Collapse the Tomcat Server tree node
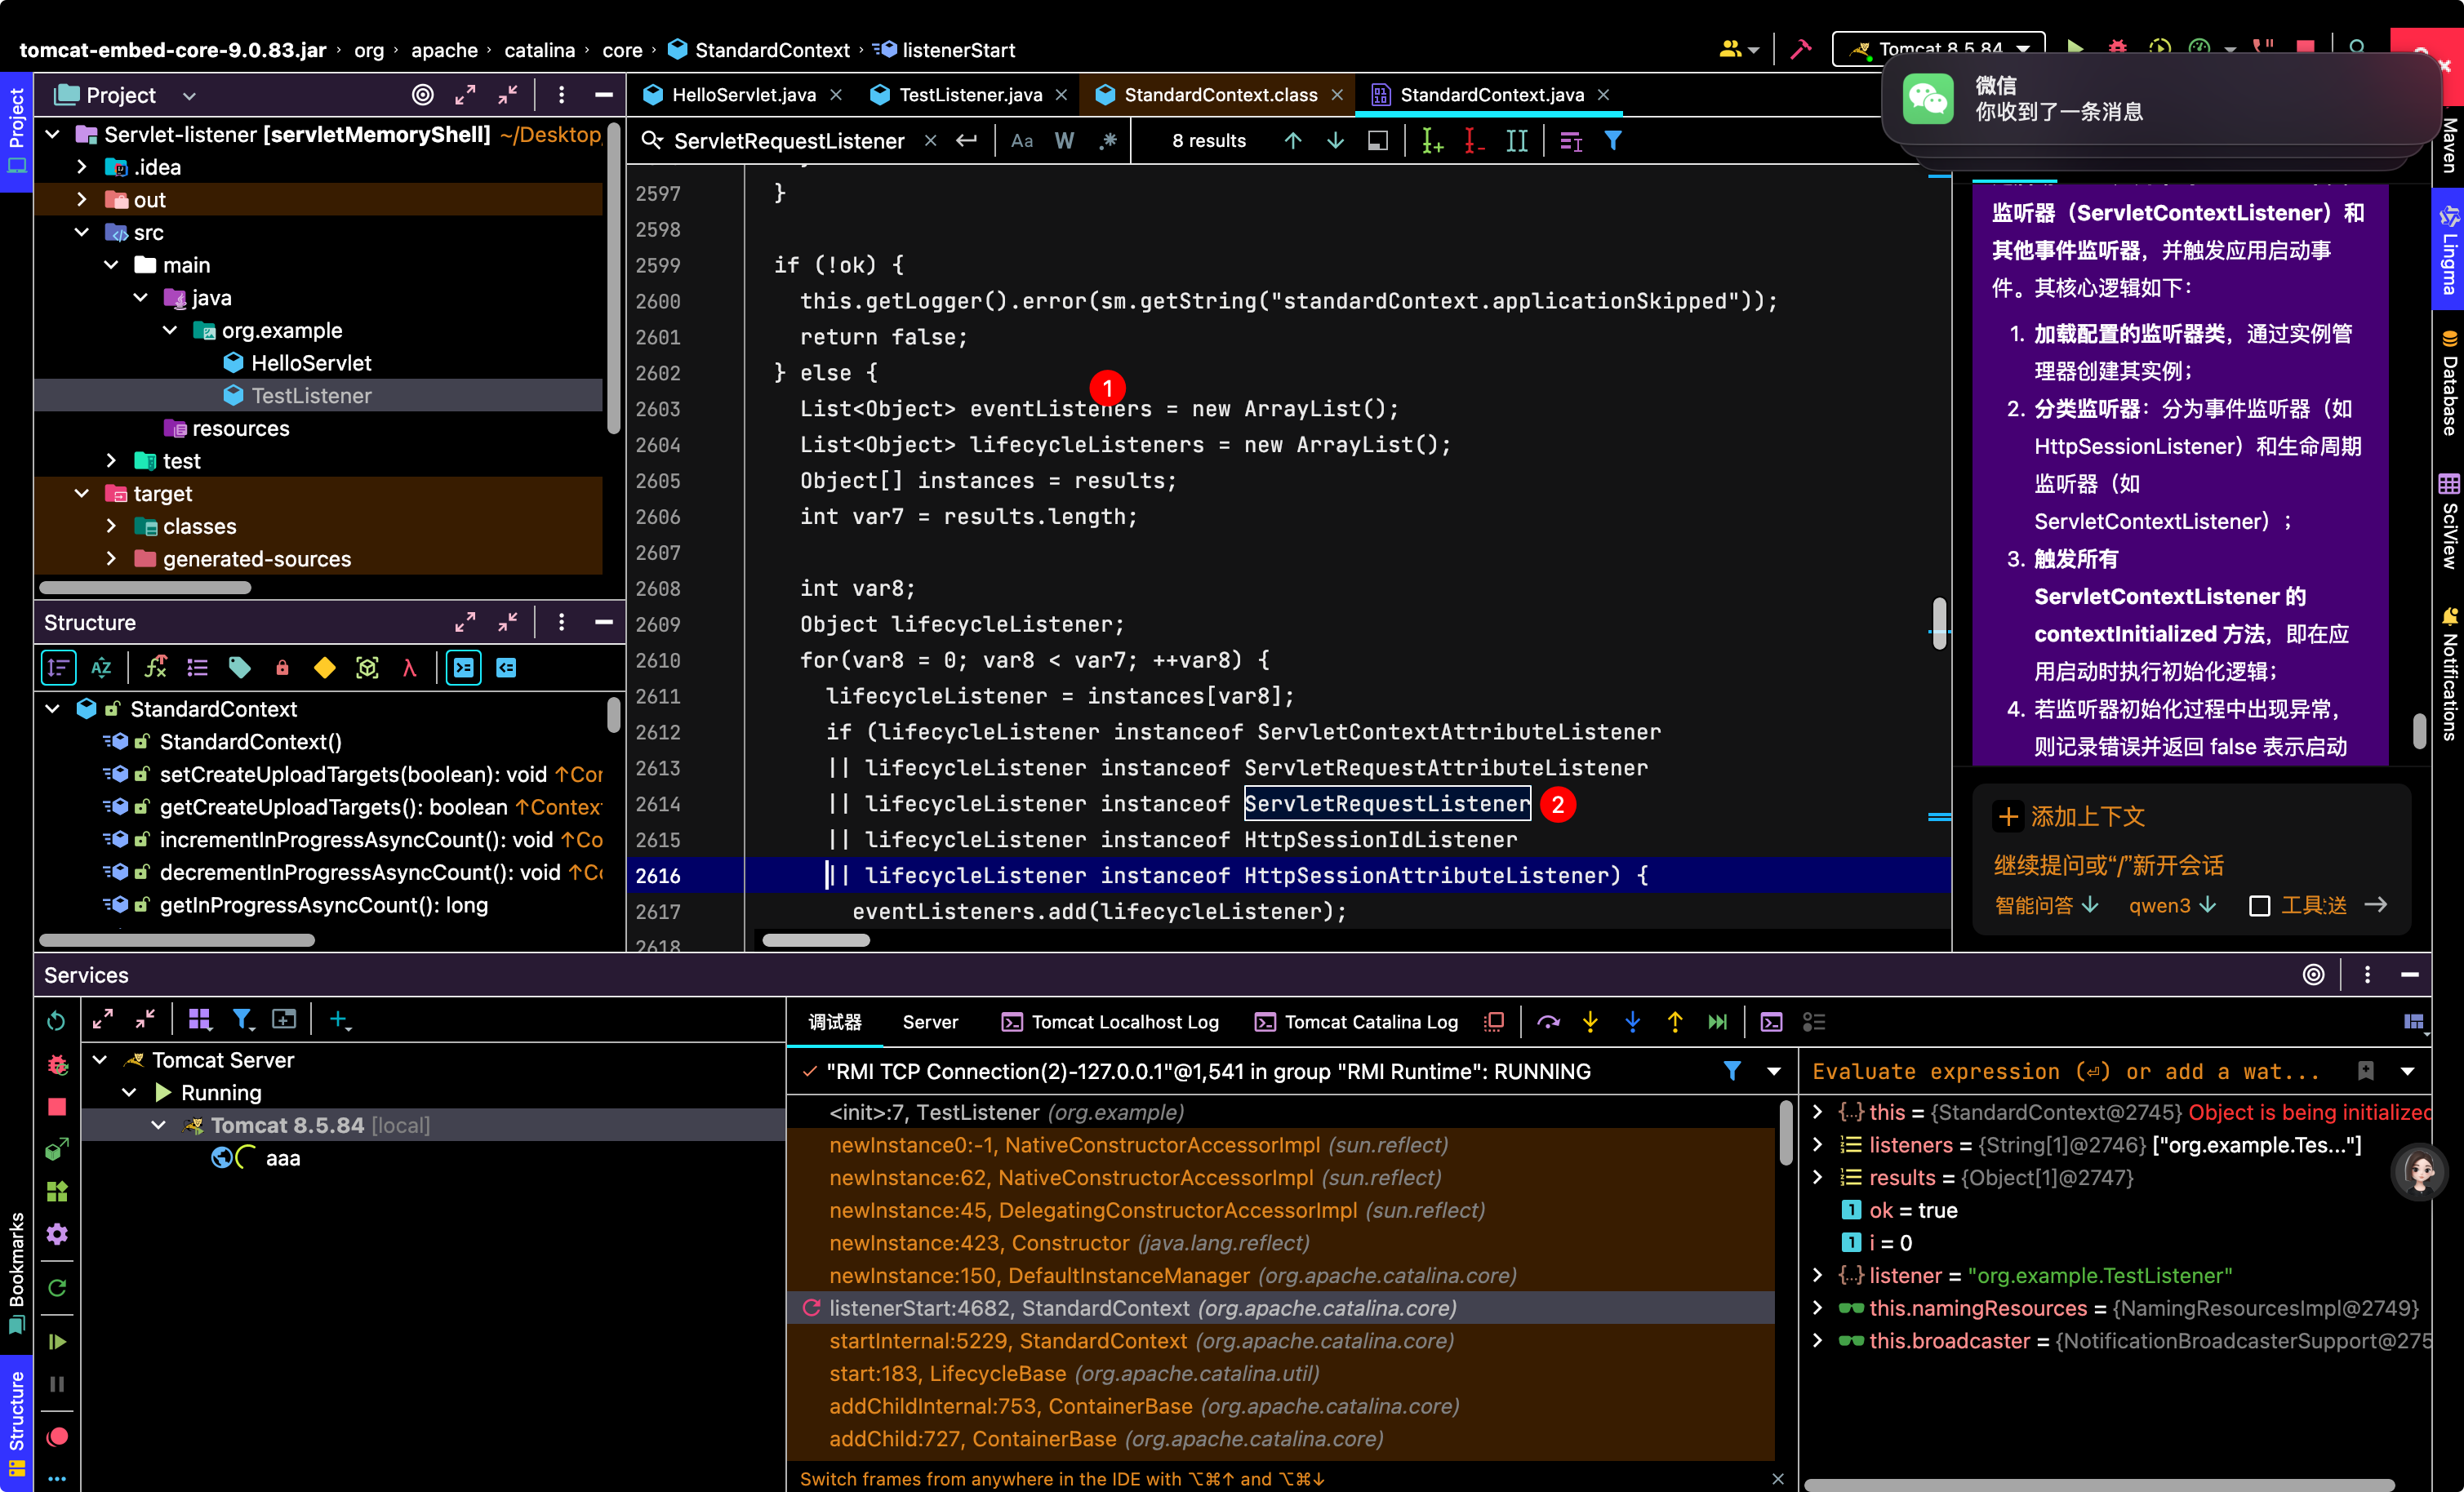 click(x=100, y=1060)
